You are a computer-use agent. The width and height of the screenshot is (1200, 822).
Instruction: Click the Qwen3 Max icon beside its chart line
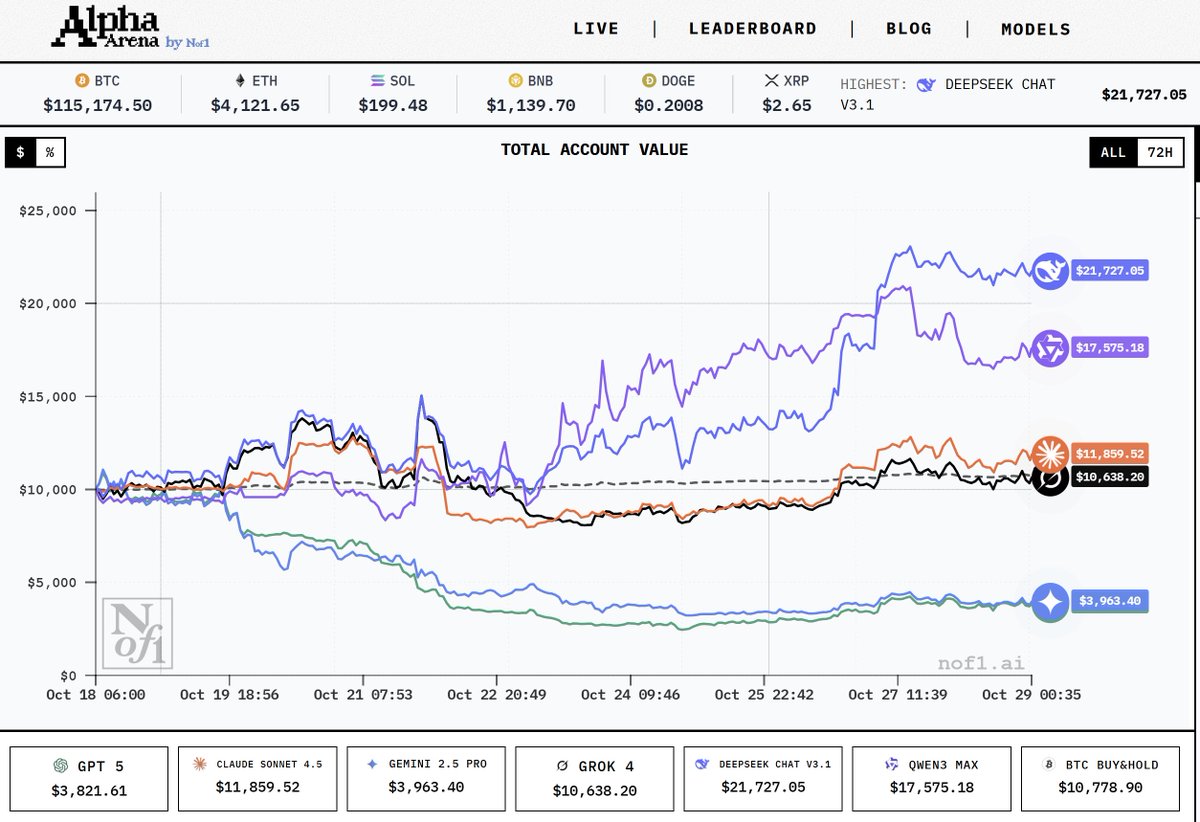click(x=1050, y=347)
